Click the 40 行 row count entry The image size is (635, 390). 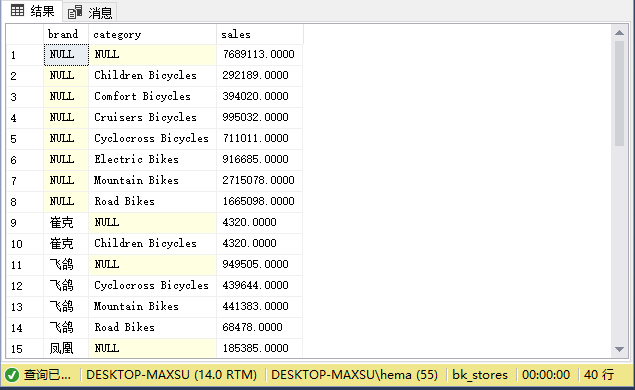coord(599,375)
